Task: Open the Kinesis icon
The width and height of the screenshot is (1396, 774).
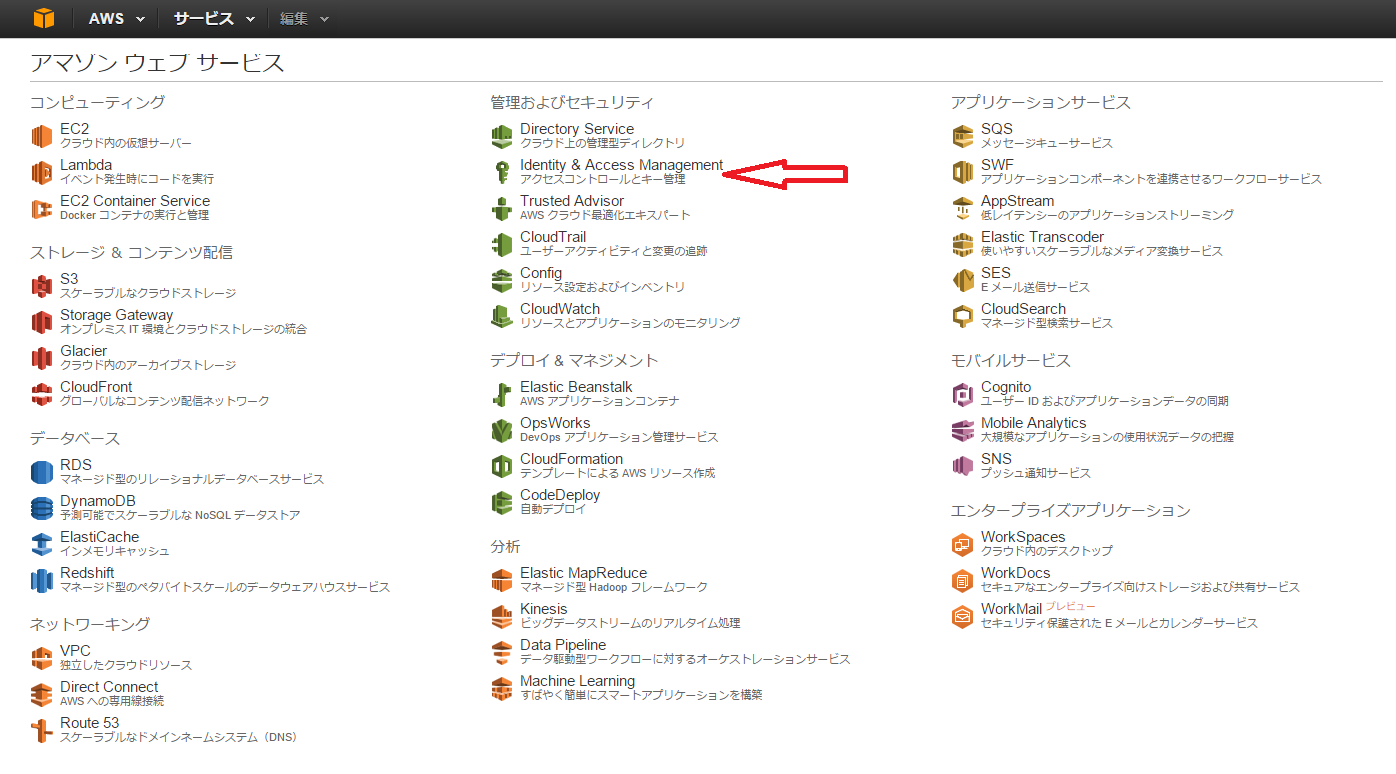Action: 502,616
